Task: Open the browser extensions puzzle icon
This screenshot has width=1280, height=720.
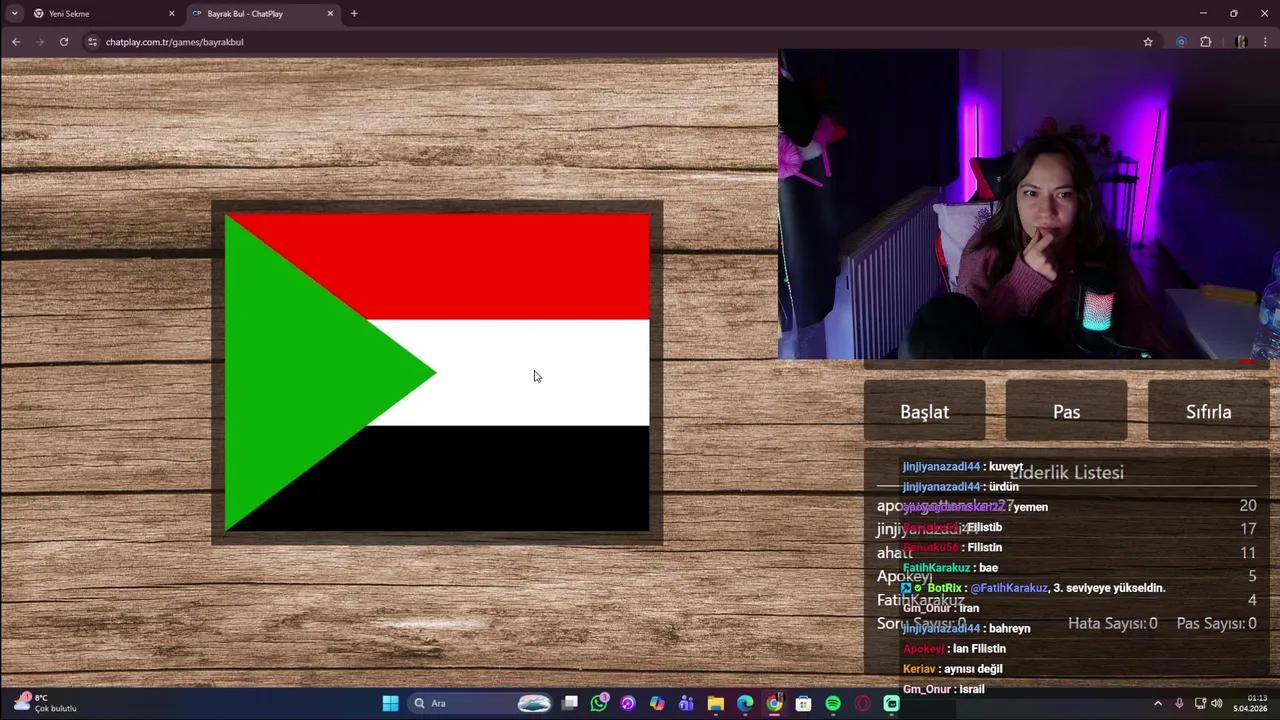Action: click(x=1206, y=42)
